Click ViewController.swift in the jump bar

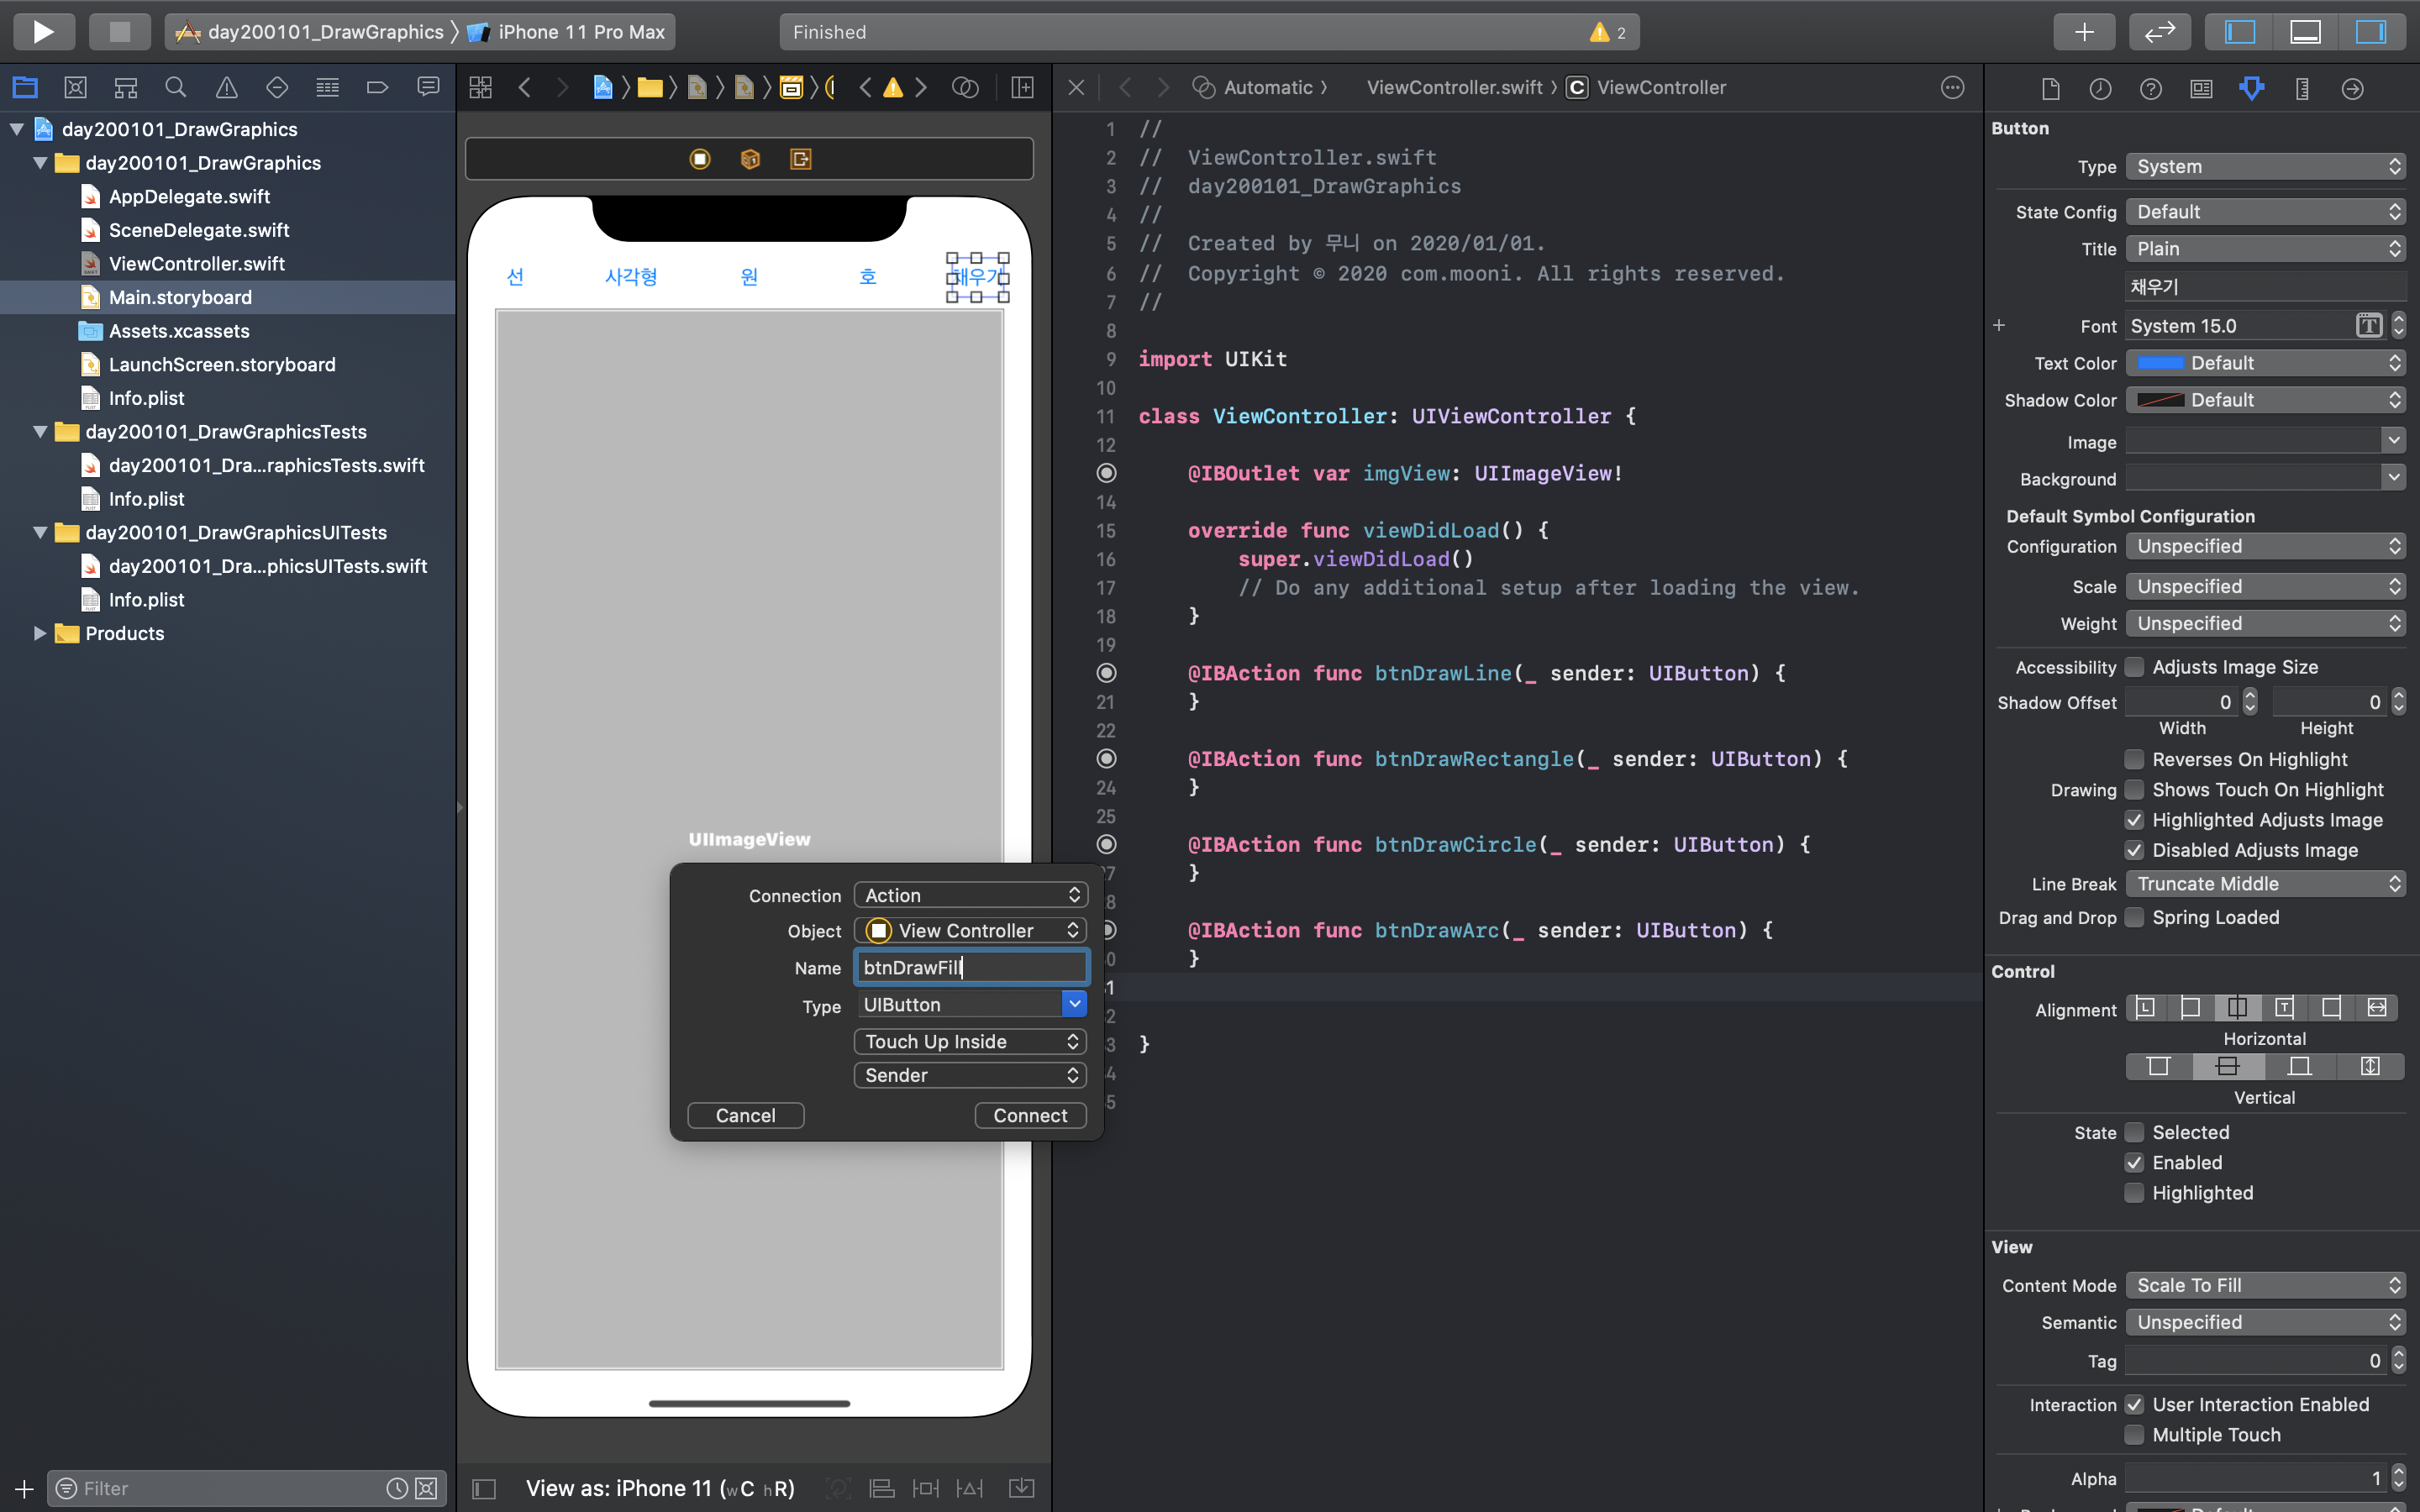point(1454,88)
